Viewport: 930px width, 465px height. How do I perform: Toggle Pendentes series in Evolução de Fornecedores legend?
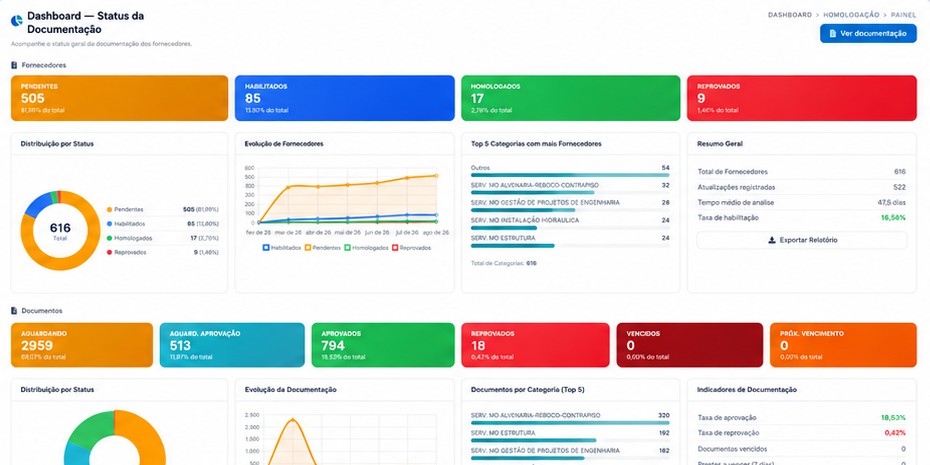coord(323,248)
